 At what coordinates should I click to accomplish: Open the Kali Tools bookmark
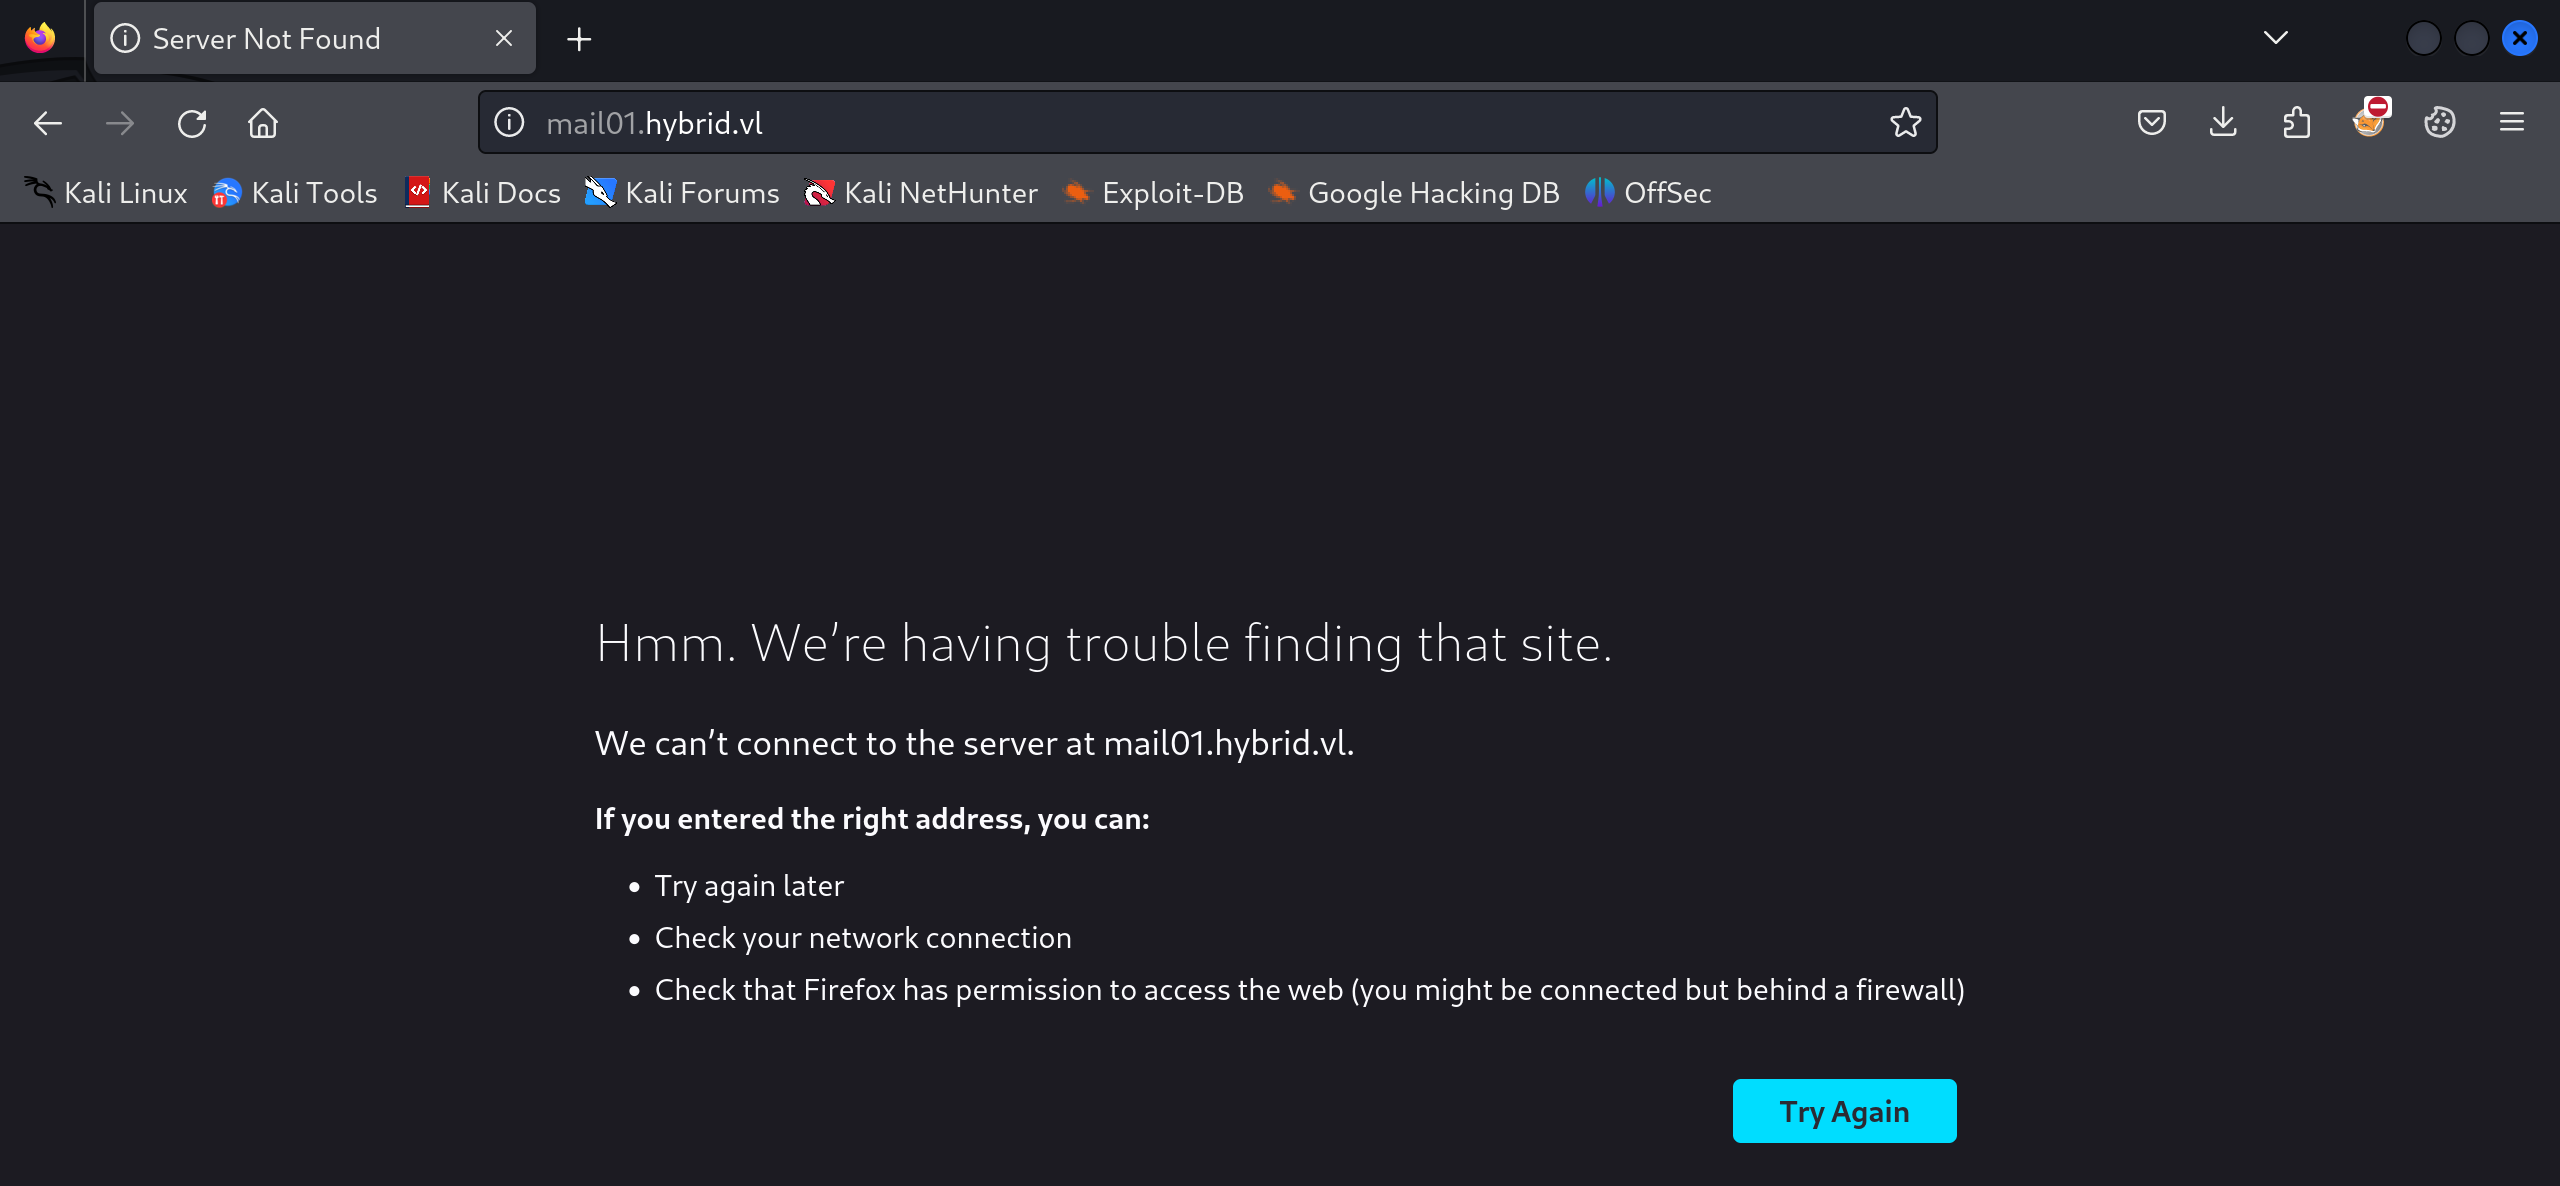(295, 193)
